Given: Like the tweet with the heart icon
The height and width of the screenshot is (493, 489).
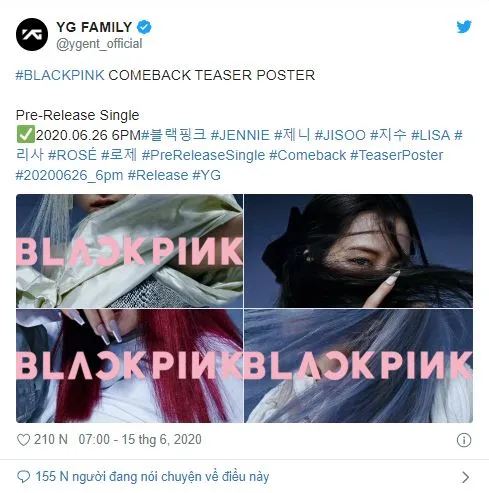Looking at the screenshot, I should 23,440.
